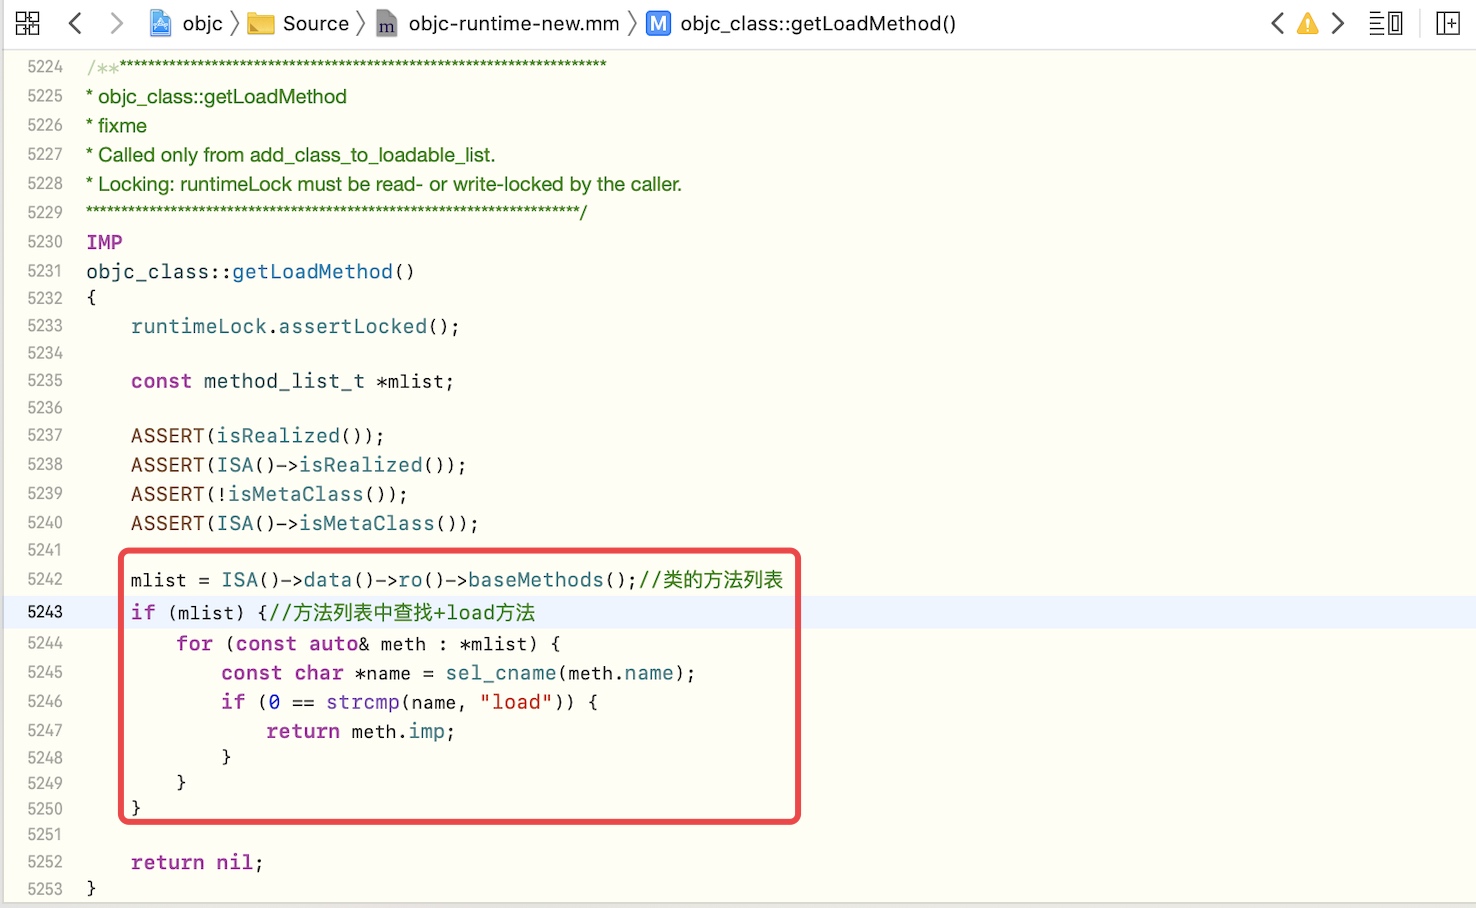Image resolution: width=1476 pixels, height=908 pixels.
Task: Click the .mm file type icon
Action: [x=386, y=24]
